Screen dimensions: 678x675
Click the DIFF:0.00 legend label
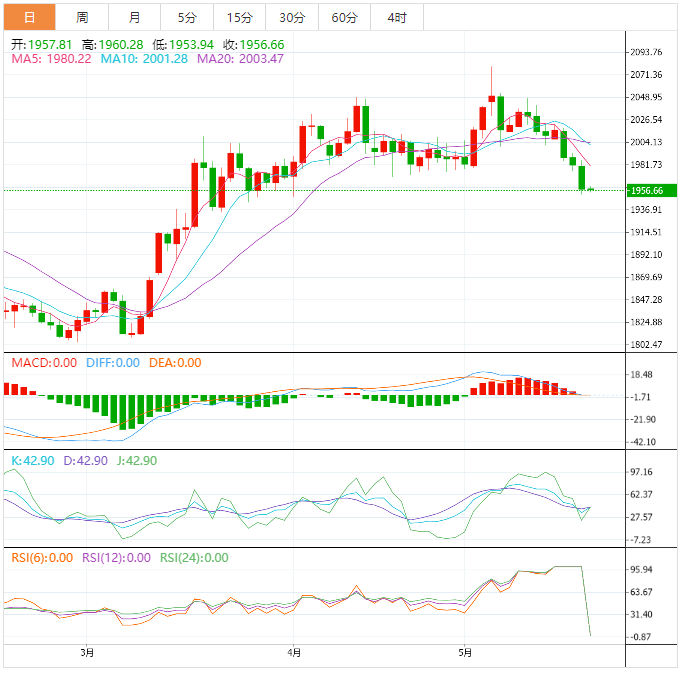[x=113, y=363]
